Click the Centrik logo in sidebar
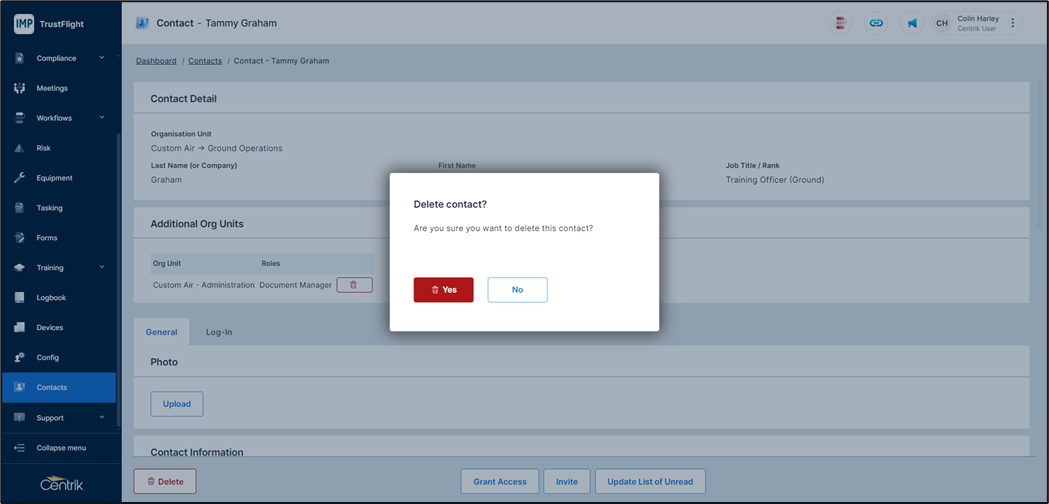This screenshot has width=1049, height=504. [x=62, y=483]
